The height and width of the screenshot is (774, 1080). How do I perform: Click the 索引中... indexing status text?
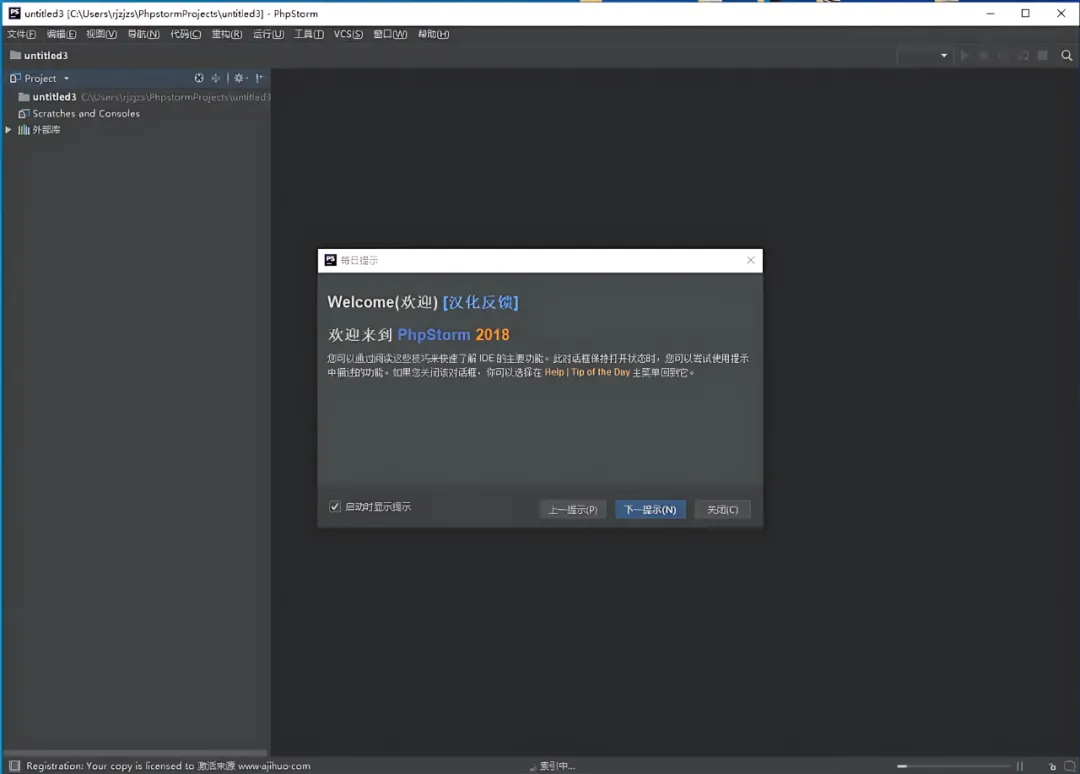(557, 766)
